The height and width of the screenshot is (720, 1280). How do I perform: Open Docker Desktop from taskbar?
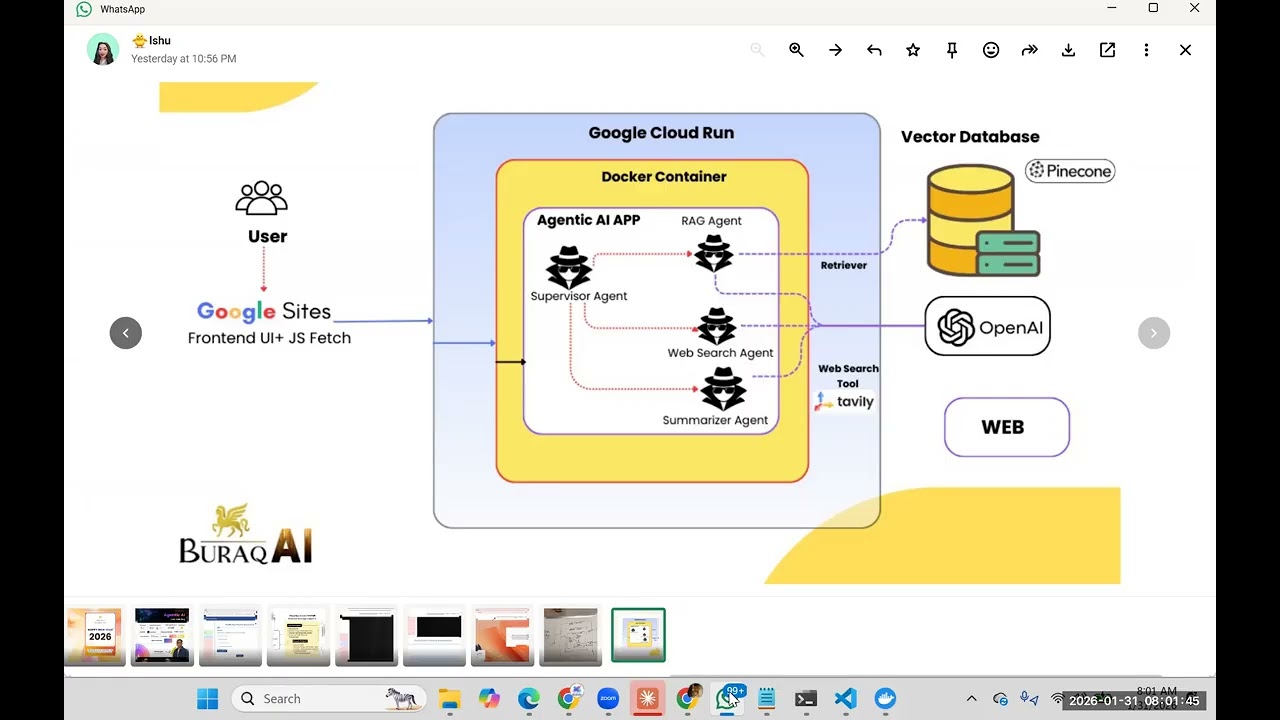click(885, 698)
